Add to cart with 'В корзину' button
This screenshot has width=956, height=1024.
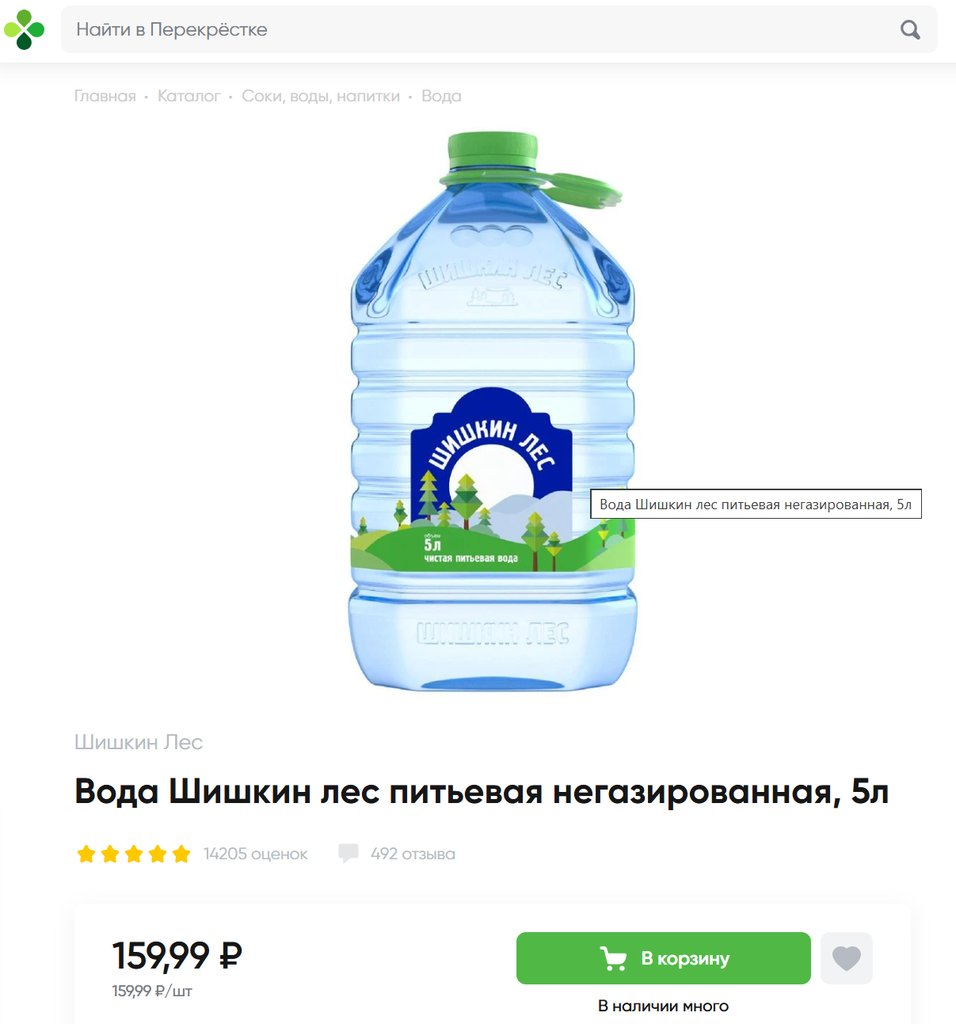(x=663, y=958)
